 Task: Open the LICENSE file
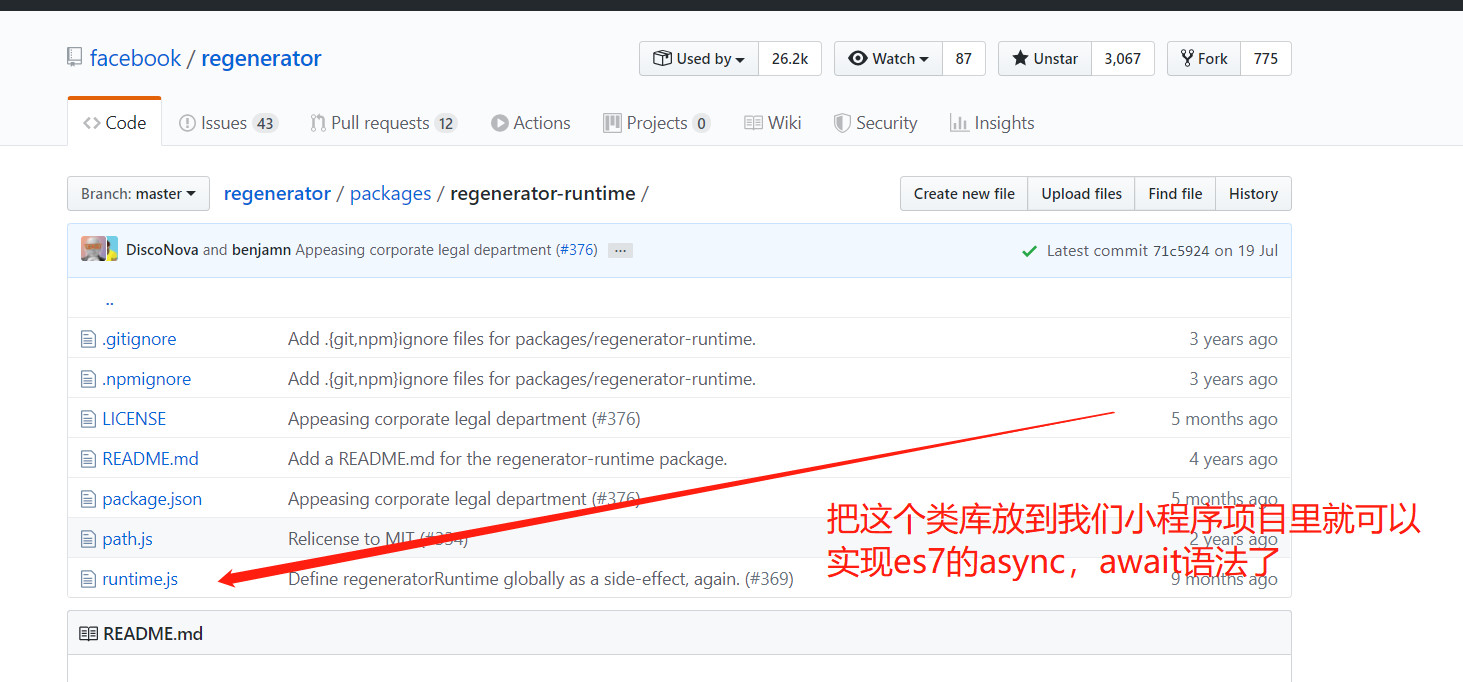pyautogui.click(x=134, y=419)
